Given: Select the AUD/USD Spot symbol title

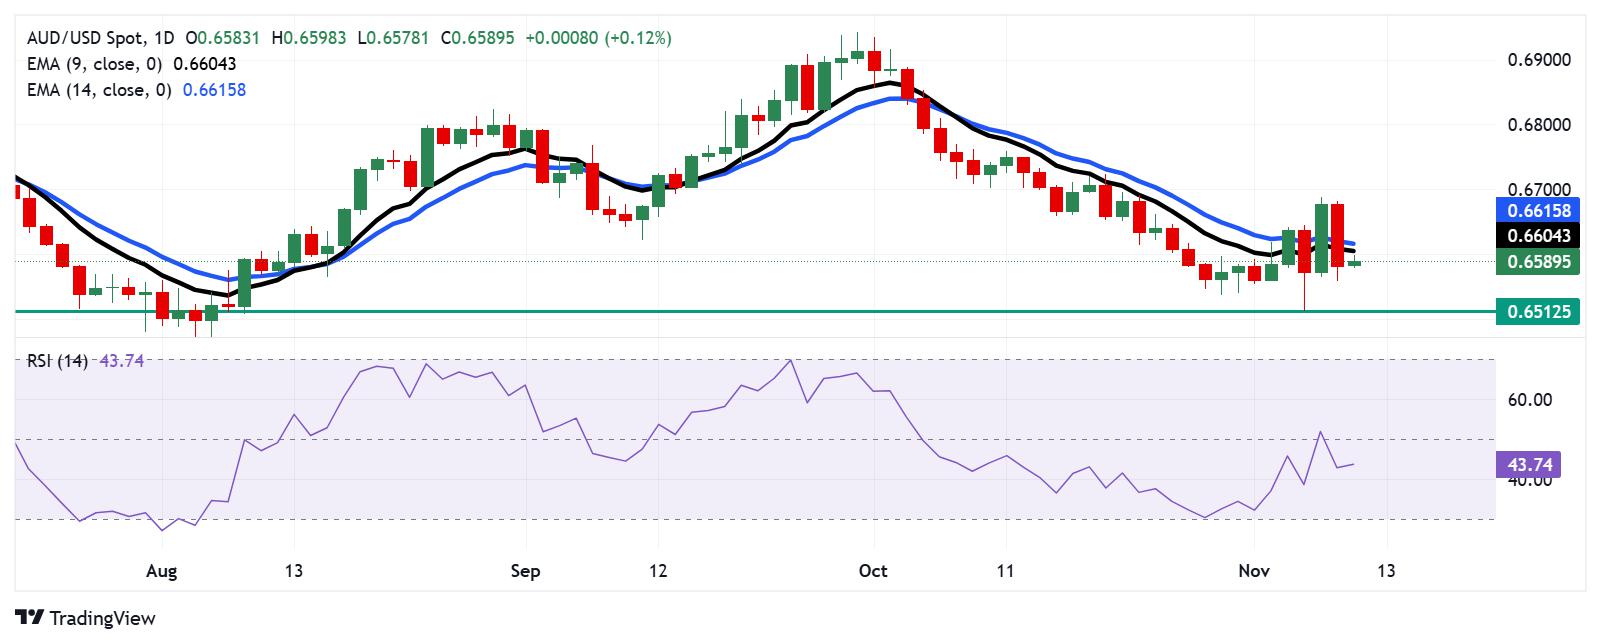Looking at the screenshot, I should (x=85, y=38).
